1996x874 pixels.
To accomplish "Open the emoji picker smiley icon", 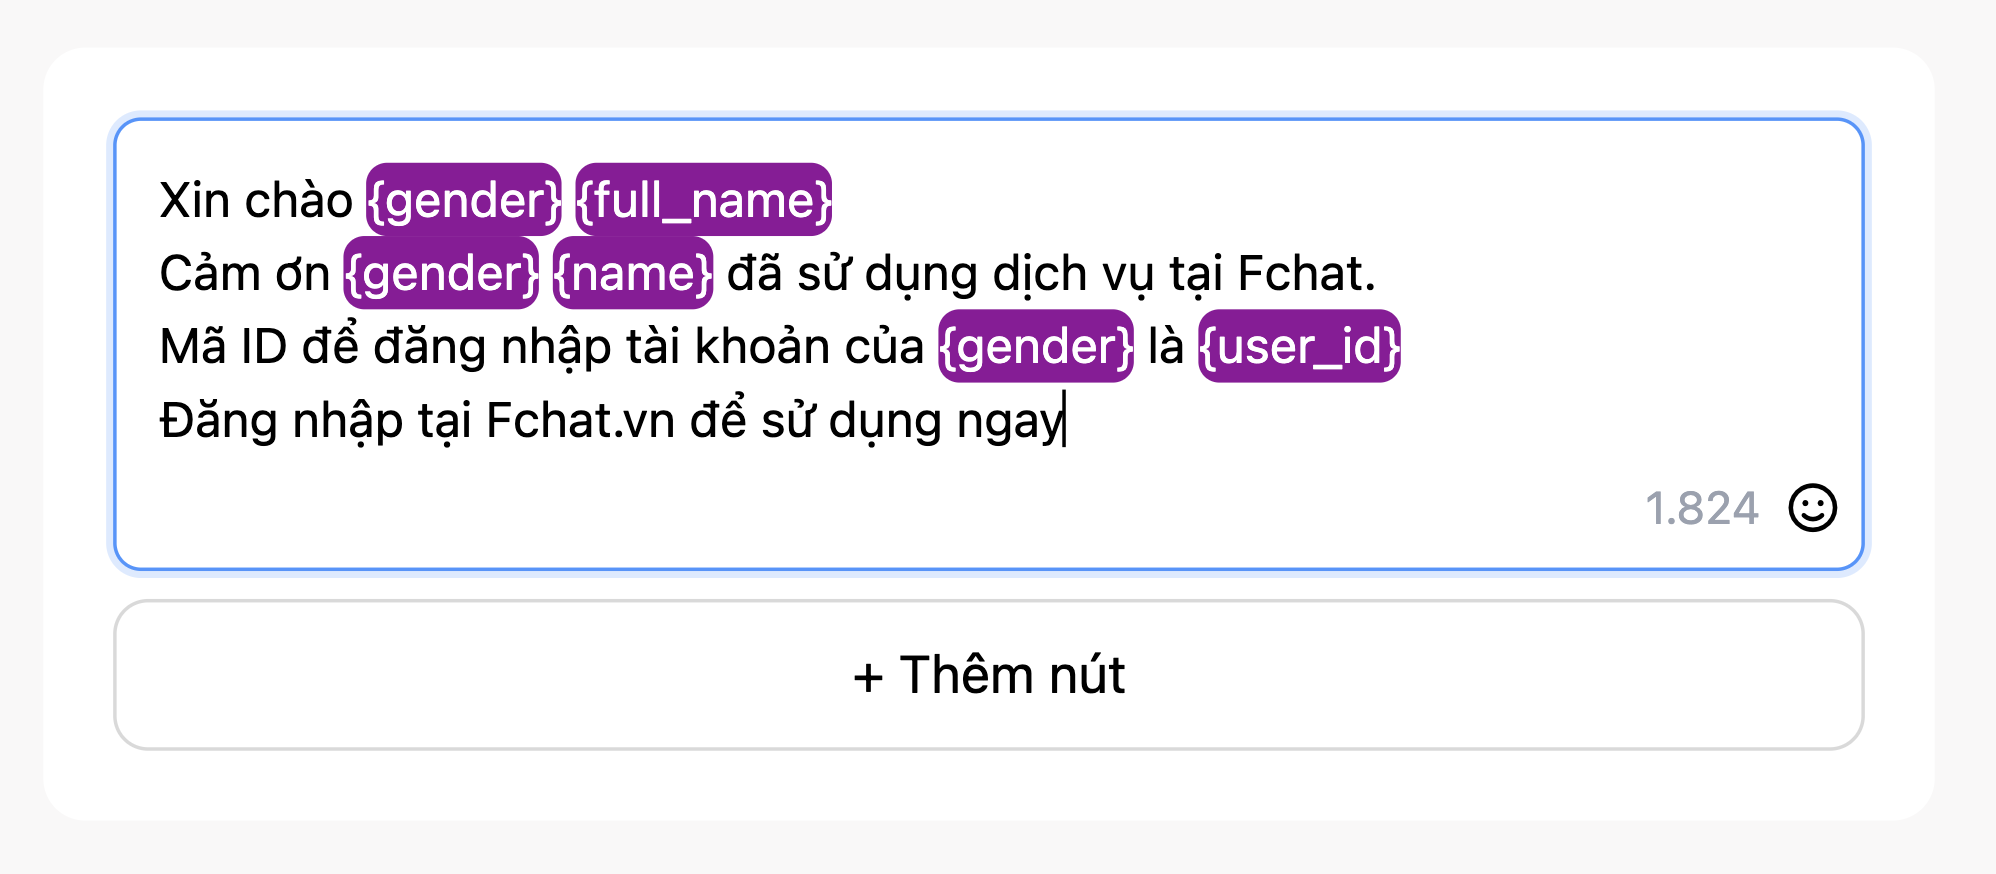I will (x=1812, y=508).
